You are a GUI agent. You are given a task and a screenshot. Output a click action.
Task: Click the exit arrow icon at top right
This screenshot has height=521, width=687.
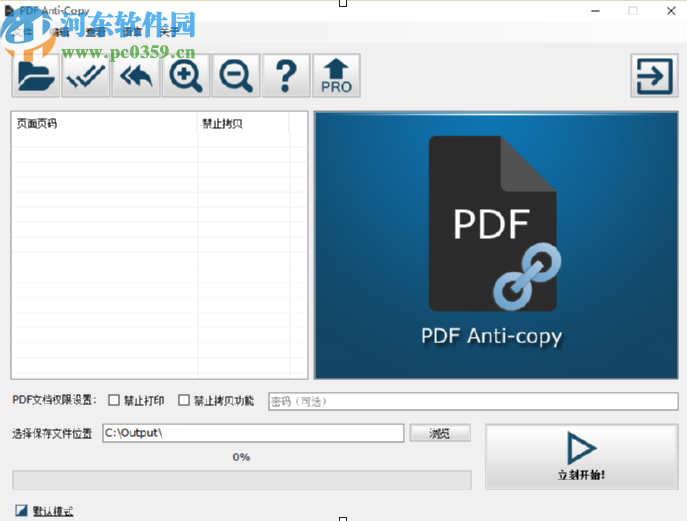654,76
